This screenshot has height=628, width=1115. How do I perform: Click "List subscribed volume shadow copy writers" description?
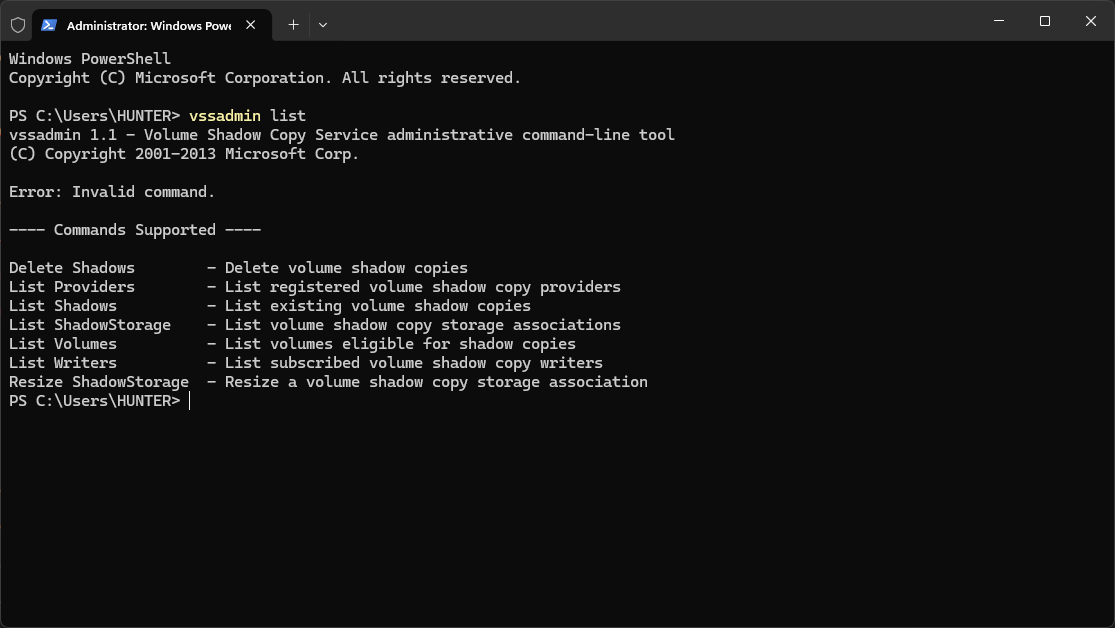point(414,363)
